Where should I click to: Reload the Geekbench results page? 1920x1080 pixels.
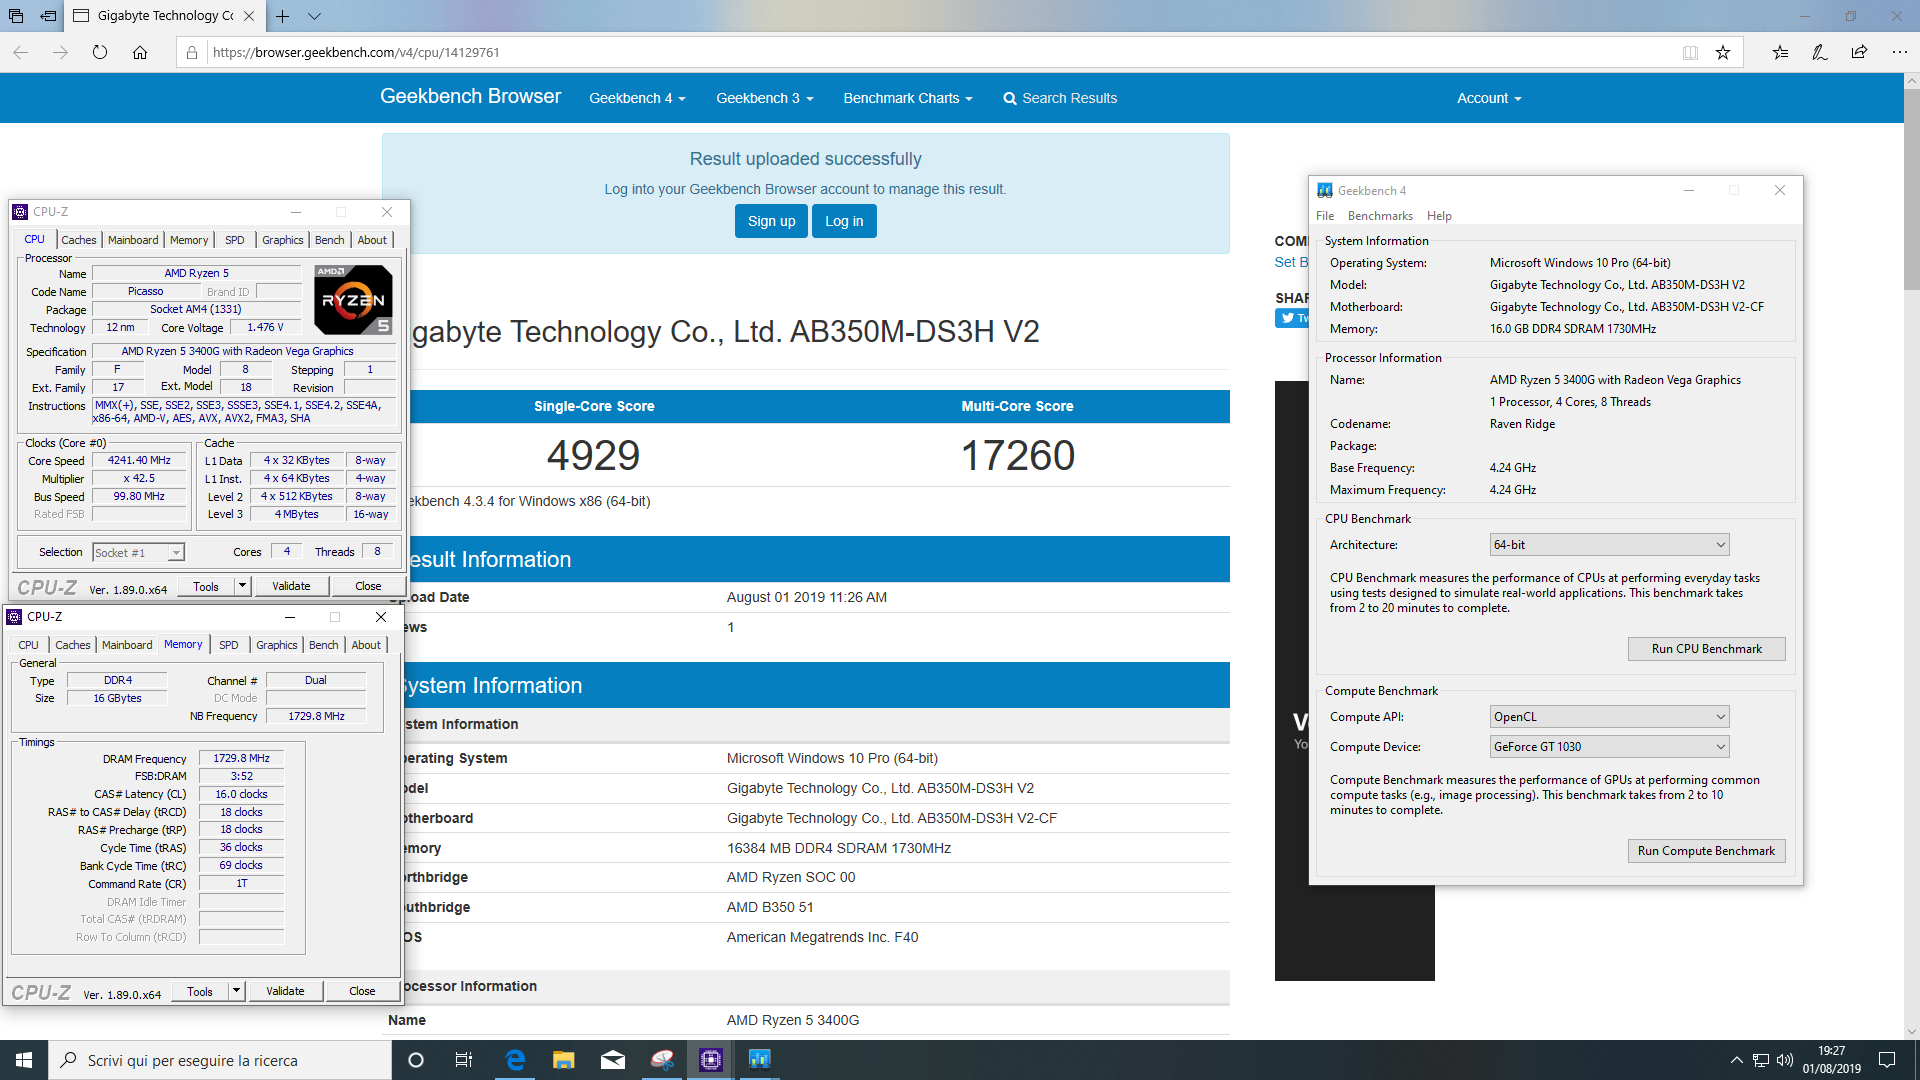pos(100,52)
